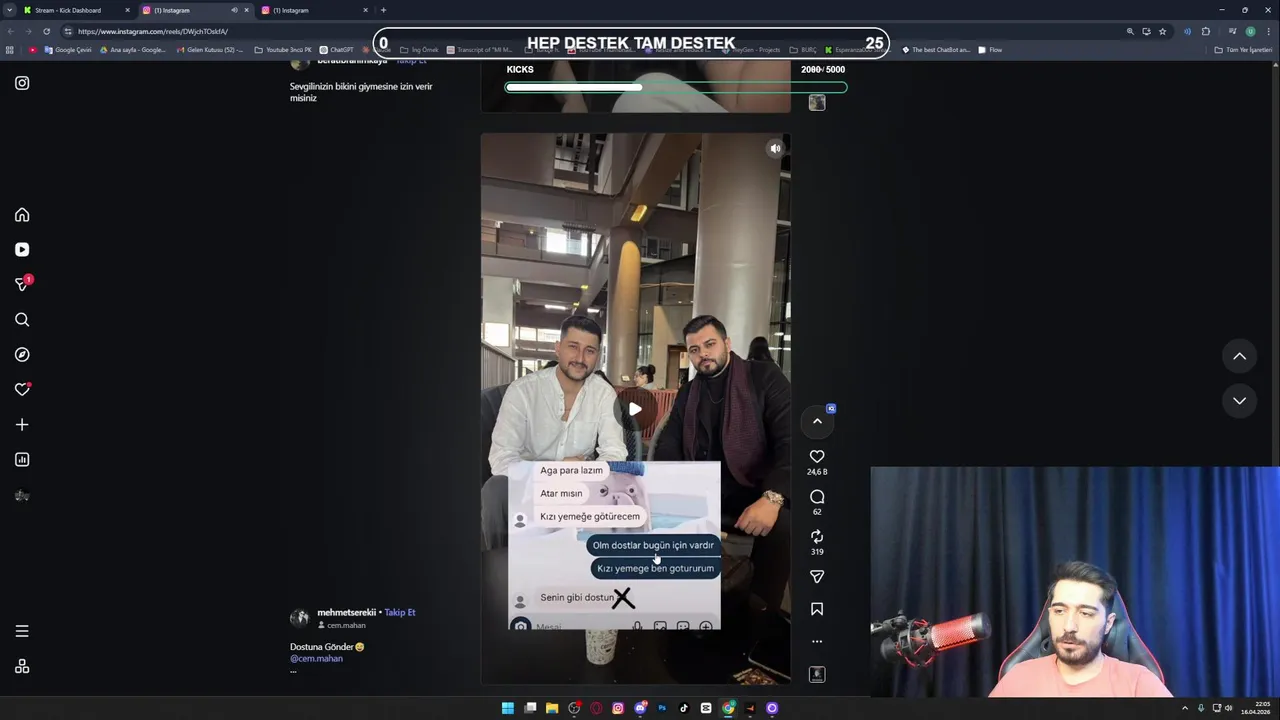
Task: Bookmark this page with star icon
Action: [1162, 31]
